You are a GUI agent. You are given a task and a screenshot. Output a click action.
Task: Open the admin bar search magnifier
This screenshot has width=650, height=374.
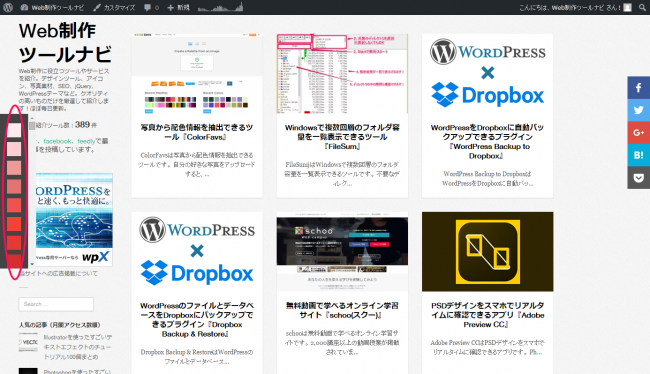642,7
